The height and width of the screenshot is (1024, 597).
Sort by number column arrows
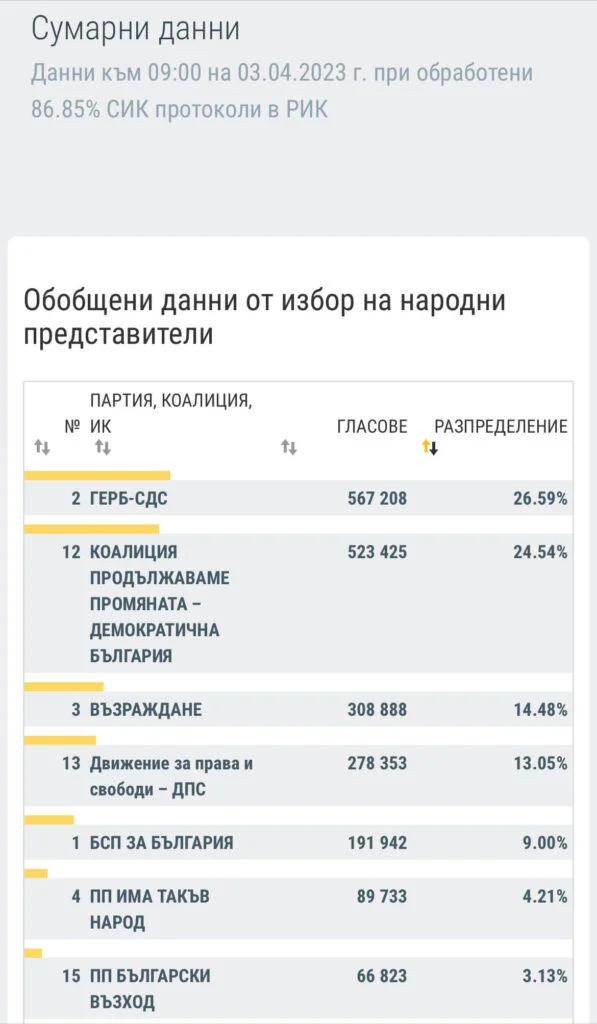(42, 447)
